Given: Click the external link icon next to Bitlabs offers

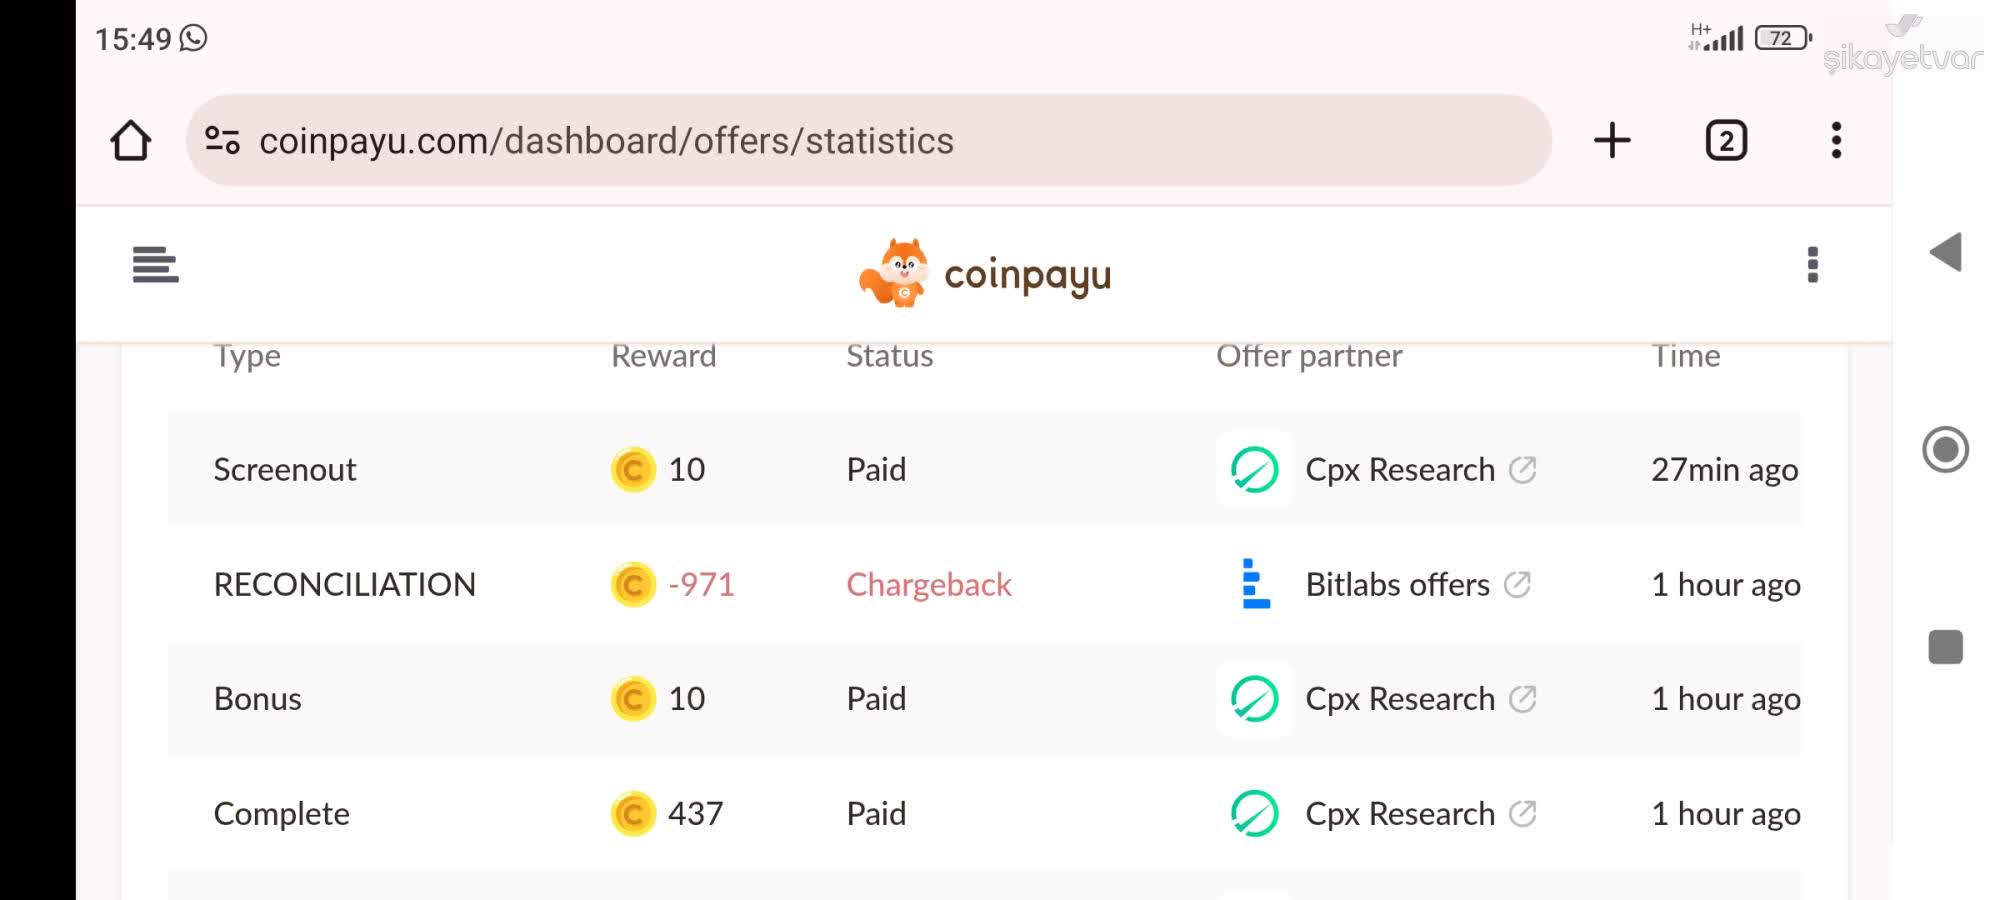Looking at the screenshot, I should [x=1520, y=584].
